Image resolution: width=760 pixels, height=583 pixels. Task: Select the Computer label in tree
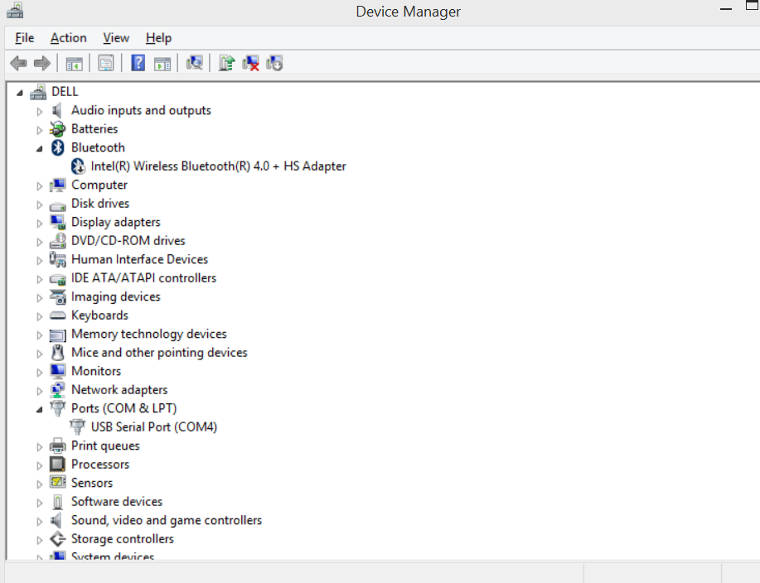click(99, 185)
